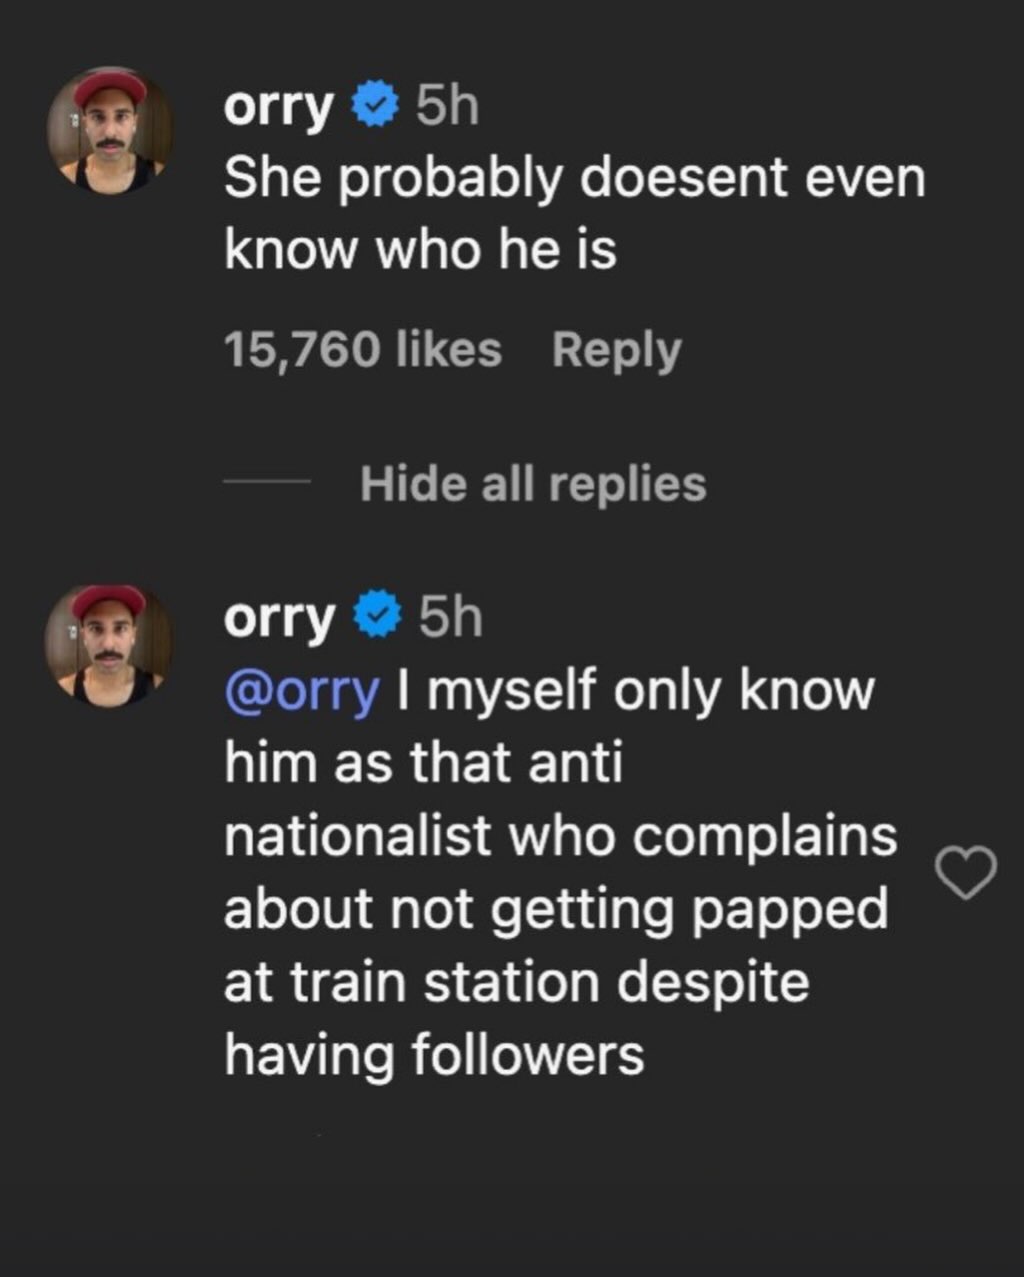Open the reply's orry profile picture
This screenshot has width=1024, height=1277.
pos(109,646)
